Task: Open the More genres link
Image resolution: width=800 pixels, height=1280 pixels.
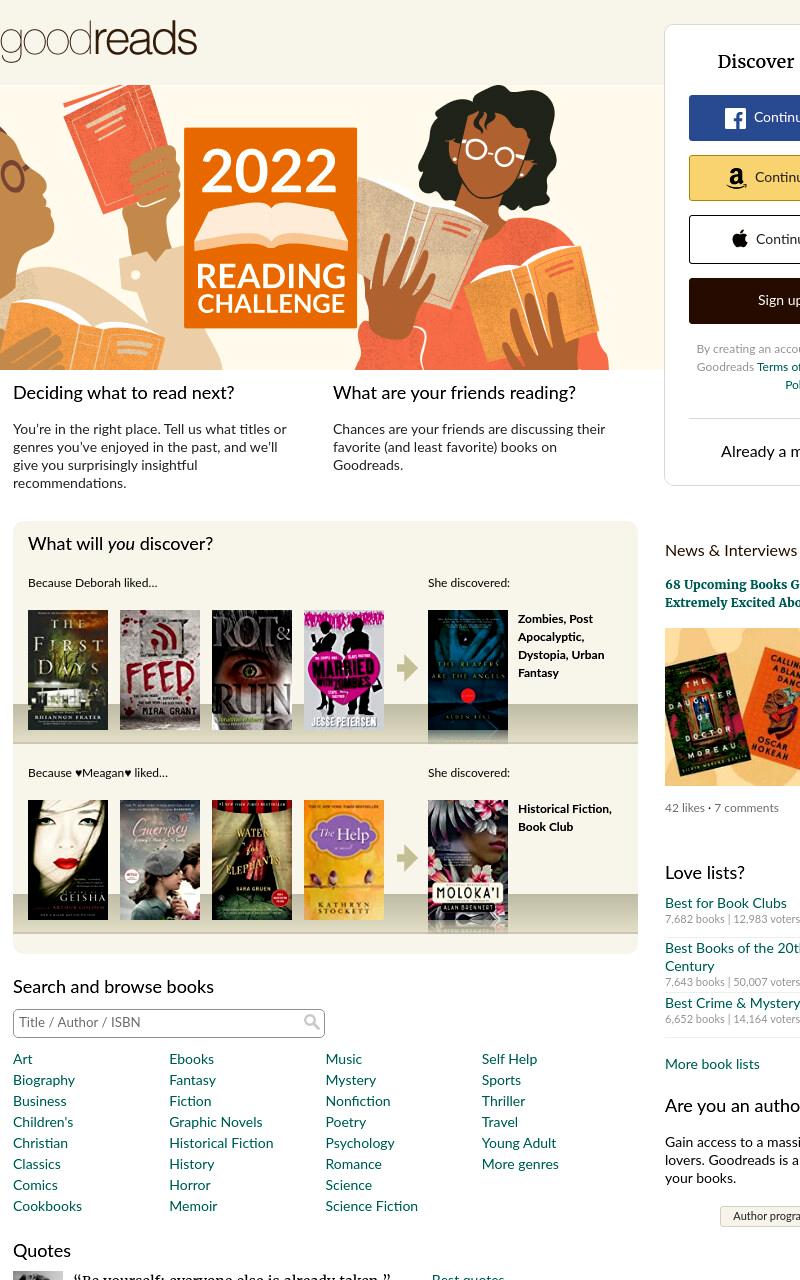Action: pos(520,1164)
